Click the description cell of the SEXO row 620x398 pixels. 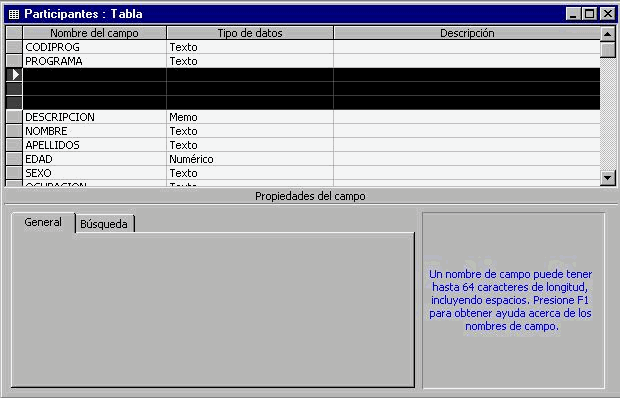(467, 173)
